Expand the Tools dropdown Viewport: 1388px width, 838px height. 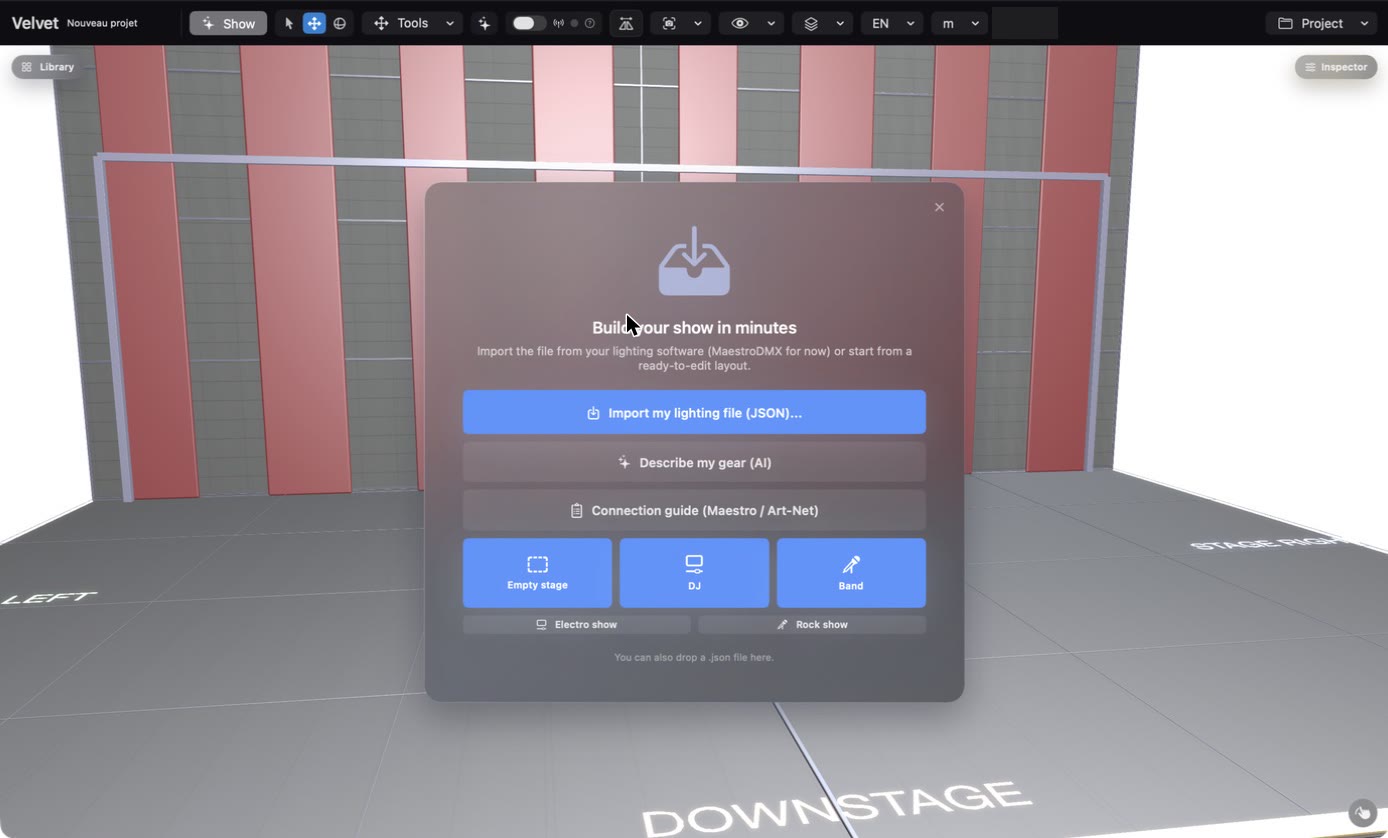coord(412,23)
